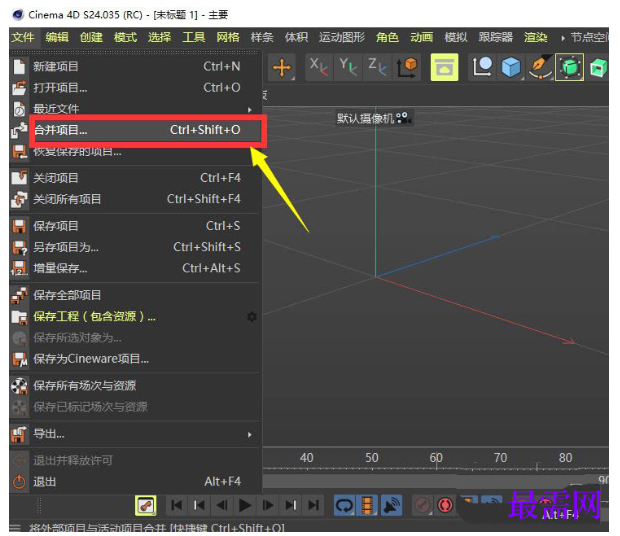Select the Move tool in toolbar
Image resolution: width=620 pixels, height=536 pixels.
click(x=282, y=67)
